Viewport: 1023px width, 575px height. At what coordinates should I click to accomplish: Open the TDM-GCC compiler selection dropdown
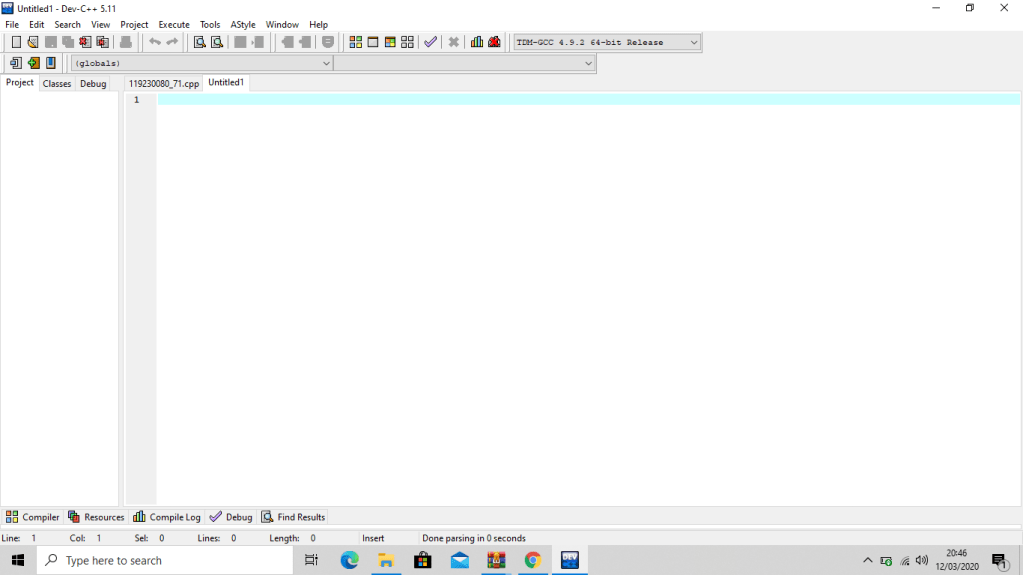coord(607,42)
